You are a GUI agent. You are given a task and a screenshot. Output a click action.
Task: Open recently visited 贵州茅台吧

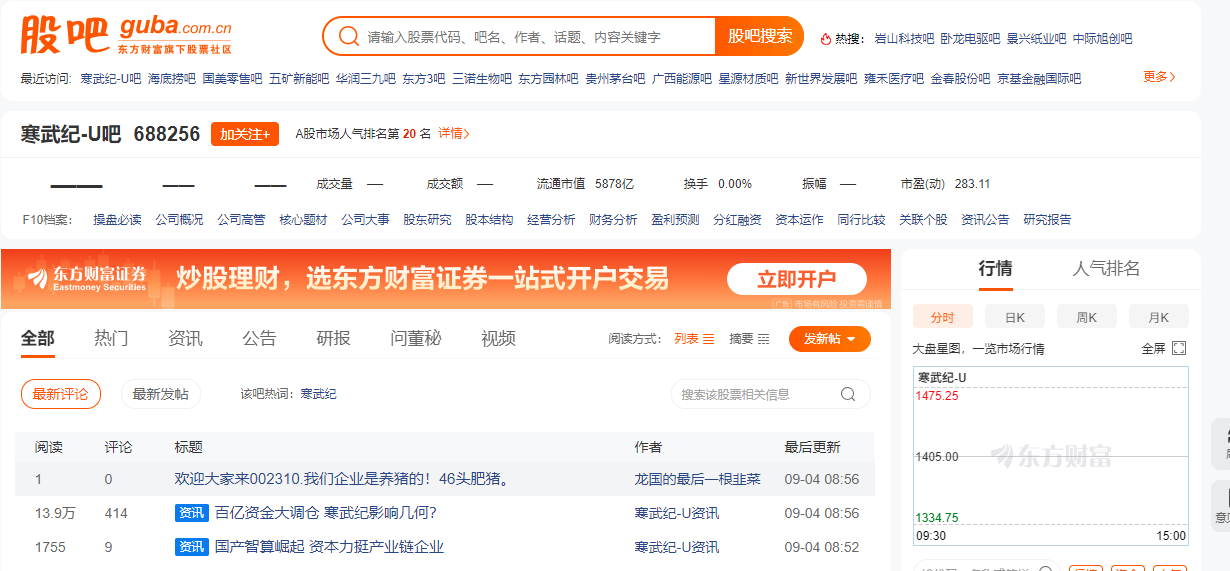[x=615, y=78]
